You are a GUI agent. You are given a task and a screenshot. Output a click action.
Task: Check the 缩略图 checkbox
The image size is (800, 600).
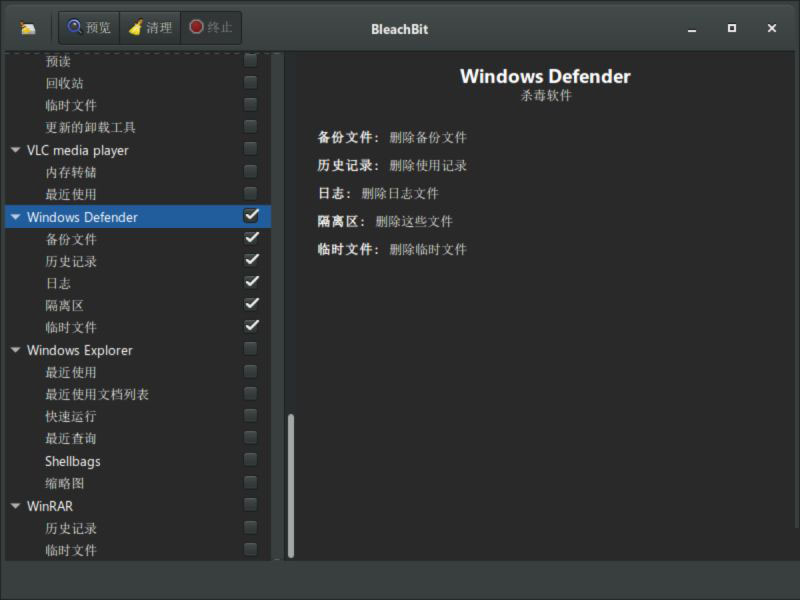click(x=251, y=483)
